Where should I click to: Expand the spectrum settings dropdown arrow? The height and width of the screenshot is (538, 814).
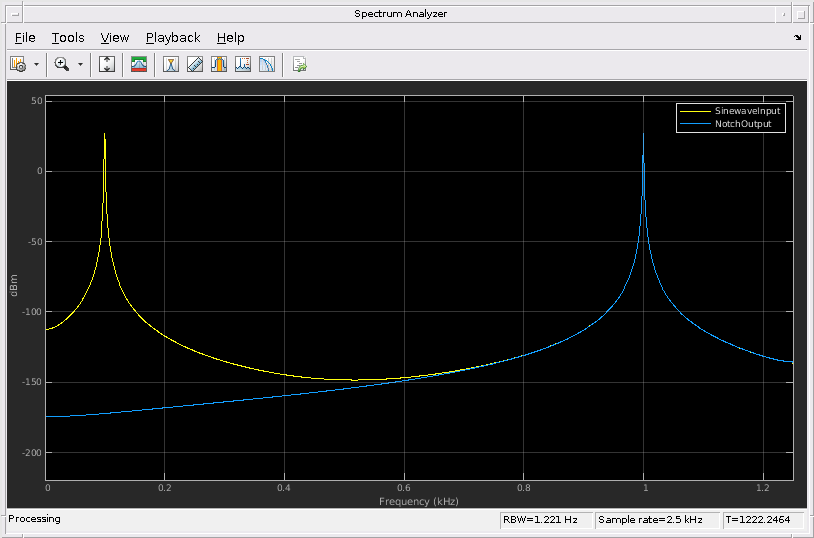[x=36, y=64]
